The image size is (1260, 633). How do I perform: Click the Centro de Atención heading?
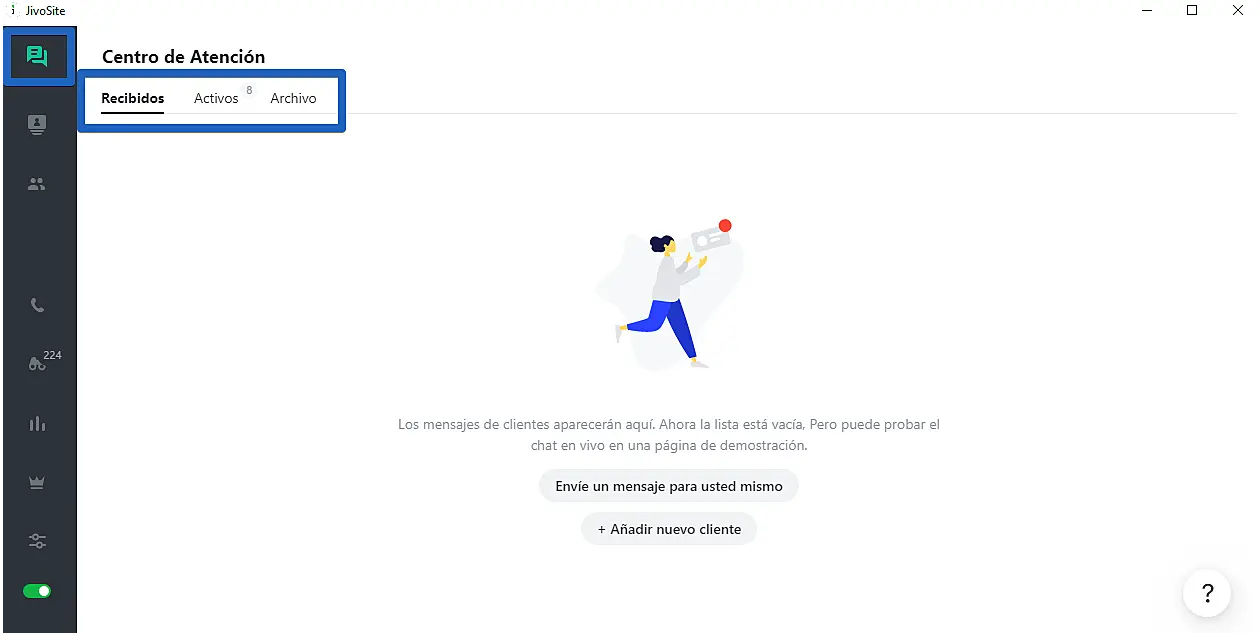(184, 57)
